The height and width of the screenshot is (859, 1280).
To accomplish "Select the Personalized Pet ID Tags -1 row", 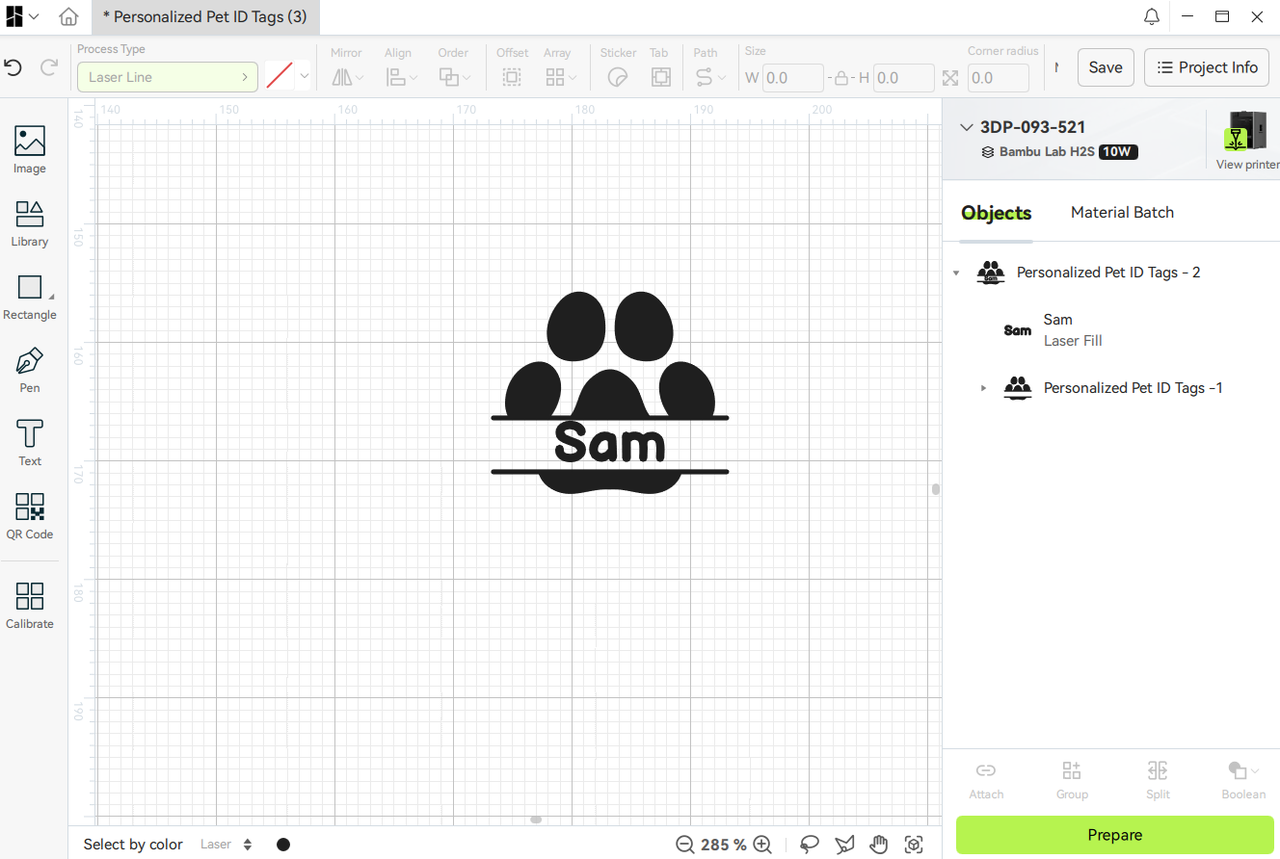I will pyautogui.click(x=1111, y=388).
